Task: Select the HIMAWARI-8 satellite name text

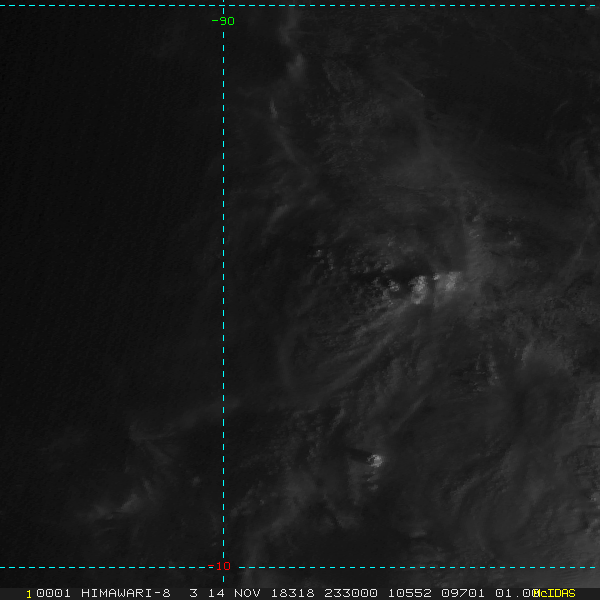Action: tap(126, 593)
